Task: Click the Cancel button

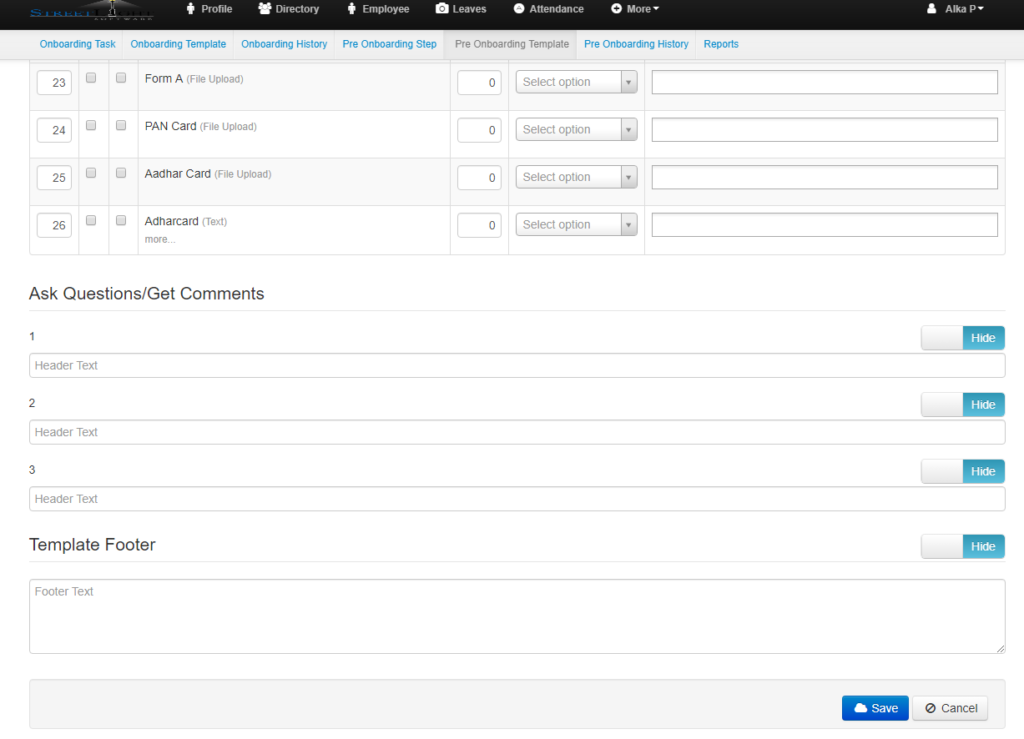Action: click(949, 708)
